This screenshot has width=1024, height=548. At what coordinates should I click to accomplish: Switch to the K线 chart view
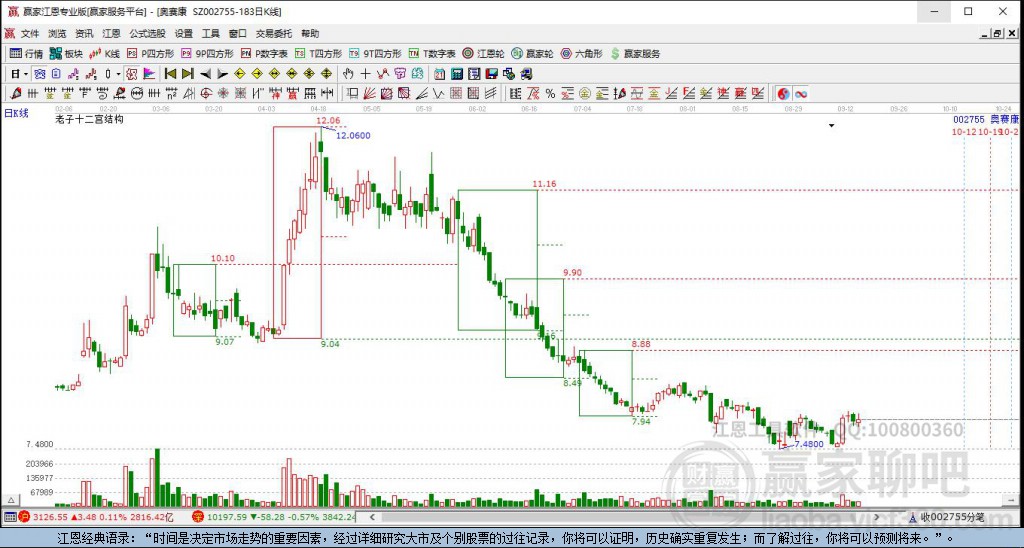[x=104, y=54]
